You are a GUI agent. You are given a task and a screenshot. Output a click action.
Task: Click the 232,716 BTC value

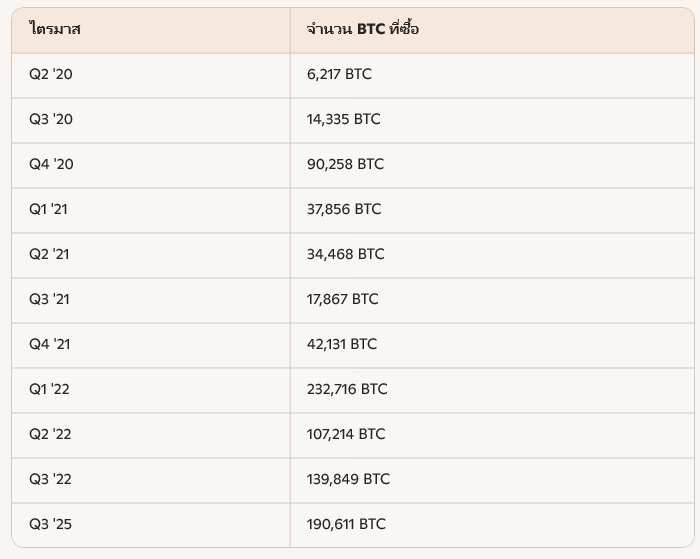tap(347, 389)
